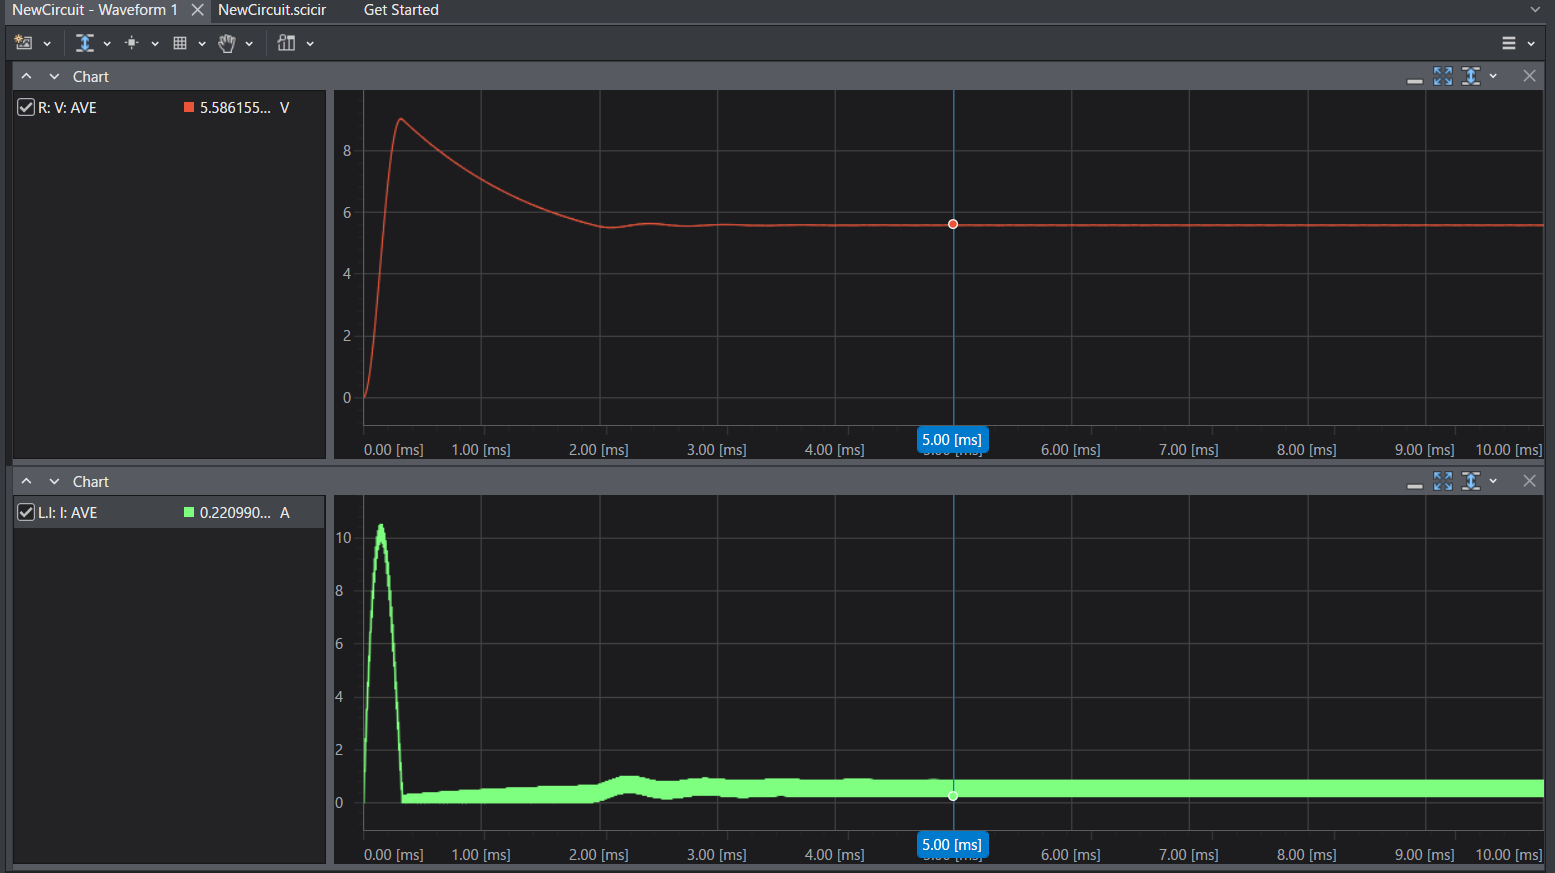Select the pan hand tool

(227, 43)
